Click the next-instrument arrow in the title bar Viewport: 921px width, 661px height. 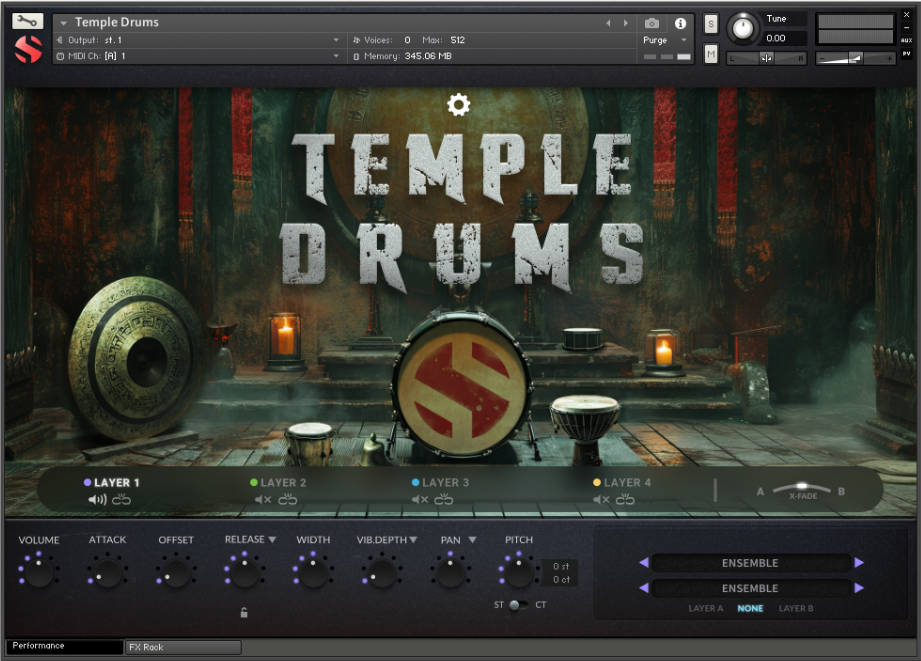[626, 21]
